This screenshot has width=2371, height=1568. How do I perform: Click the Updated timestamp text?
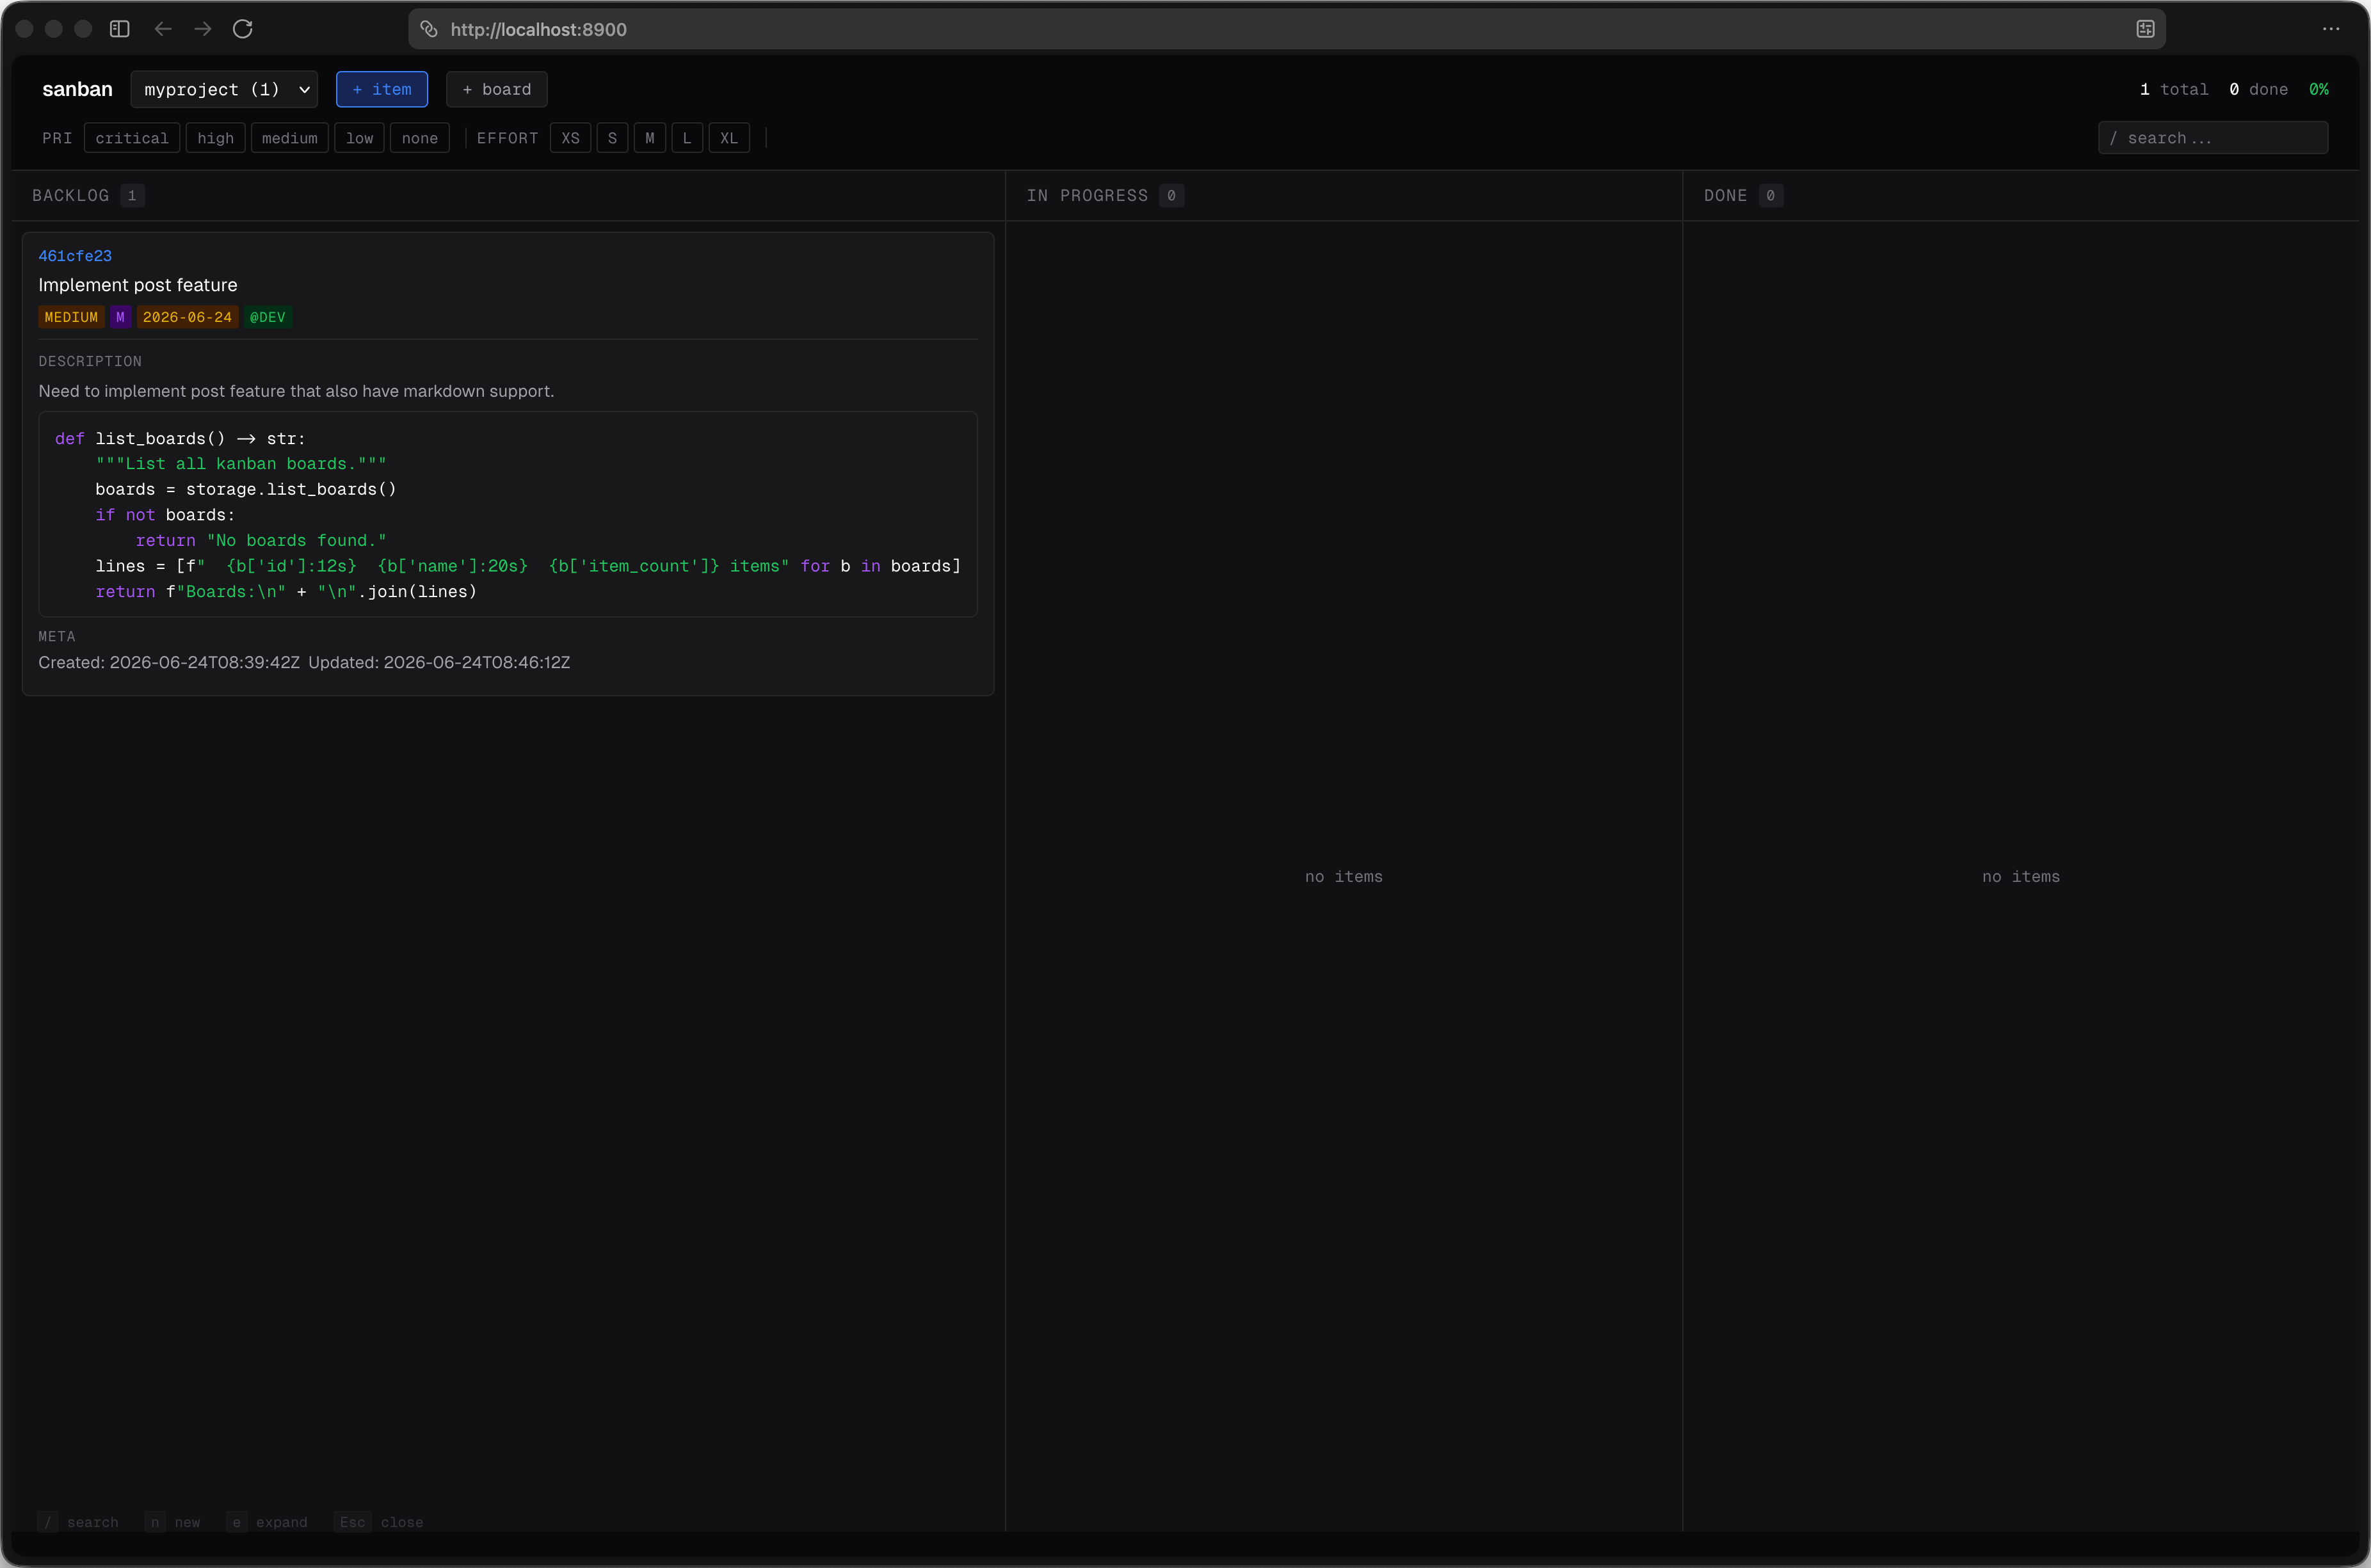(x=439, y=662)
